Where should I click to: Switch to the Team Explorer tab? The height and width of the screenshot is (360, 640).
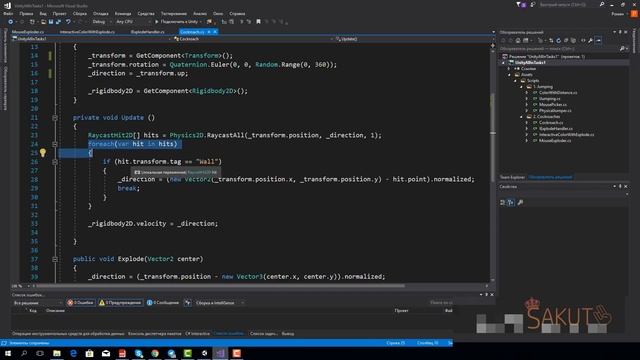(x=512, y=177)
